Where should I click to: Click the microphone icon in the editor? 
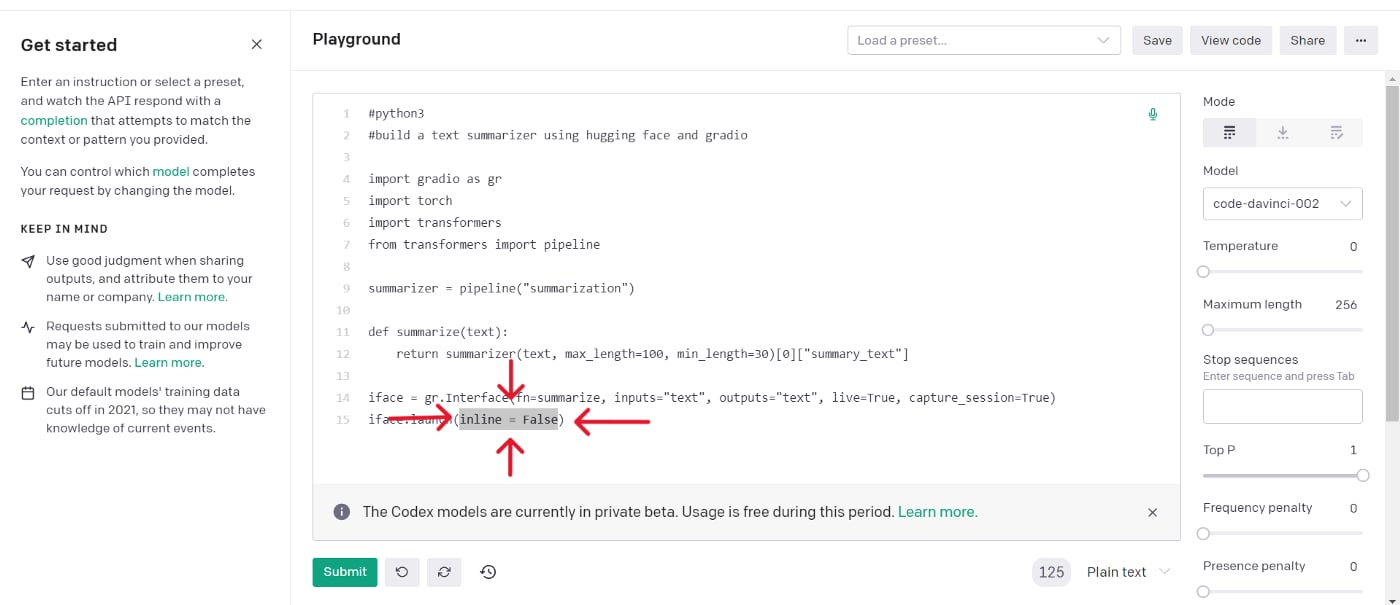pyautogui.click(x=1153, y=114)
